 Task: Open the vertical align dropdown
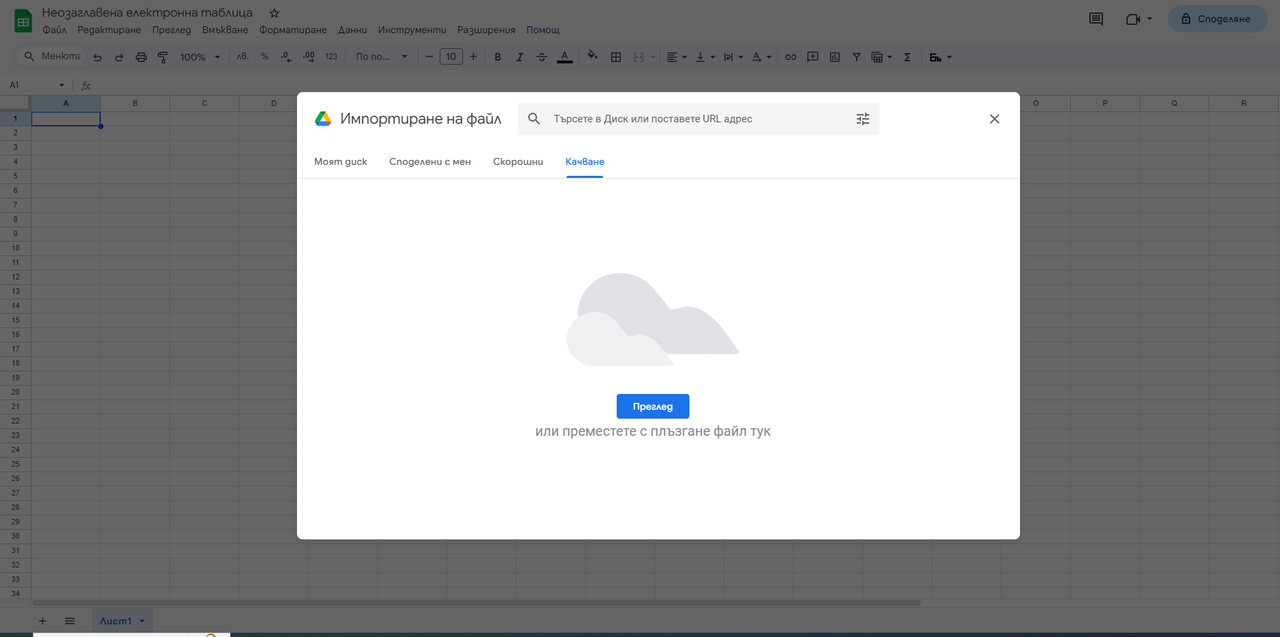point(705,57)
